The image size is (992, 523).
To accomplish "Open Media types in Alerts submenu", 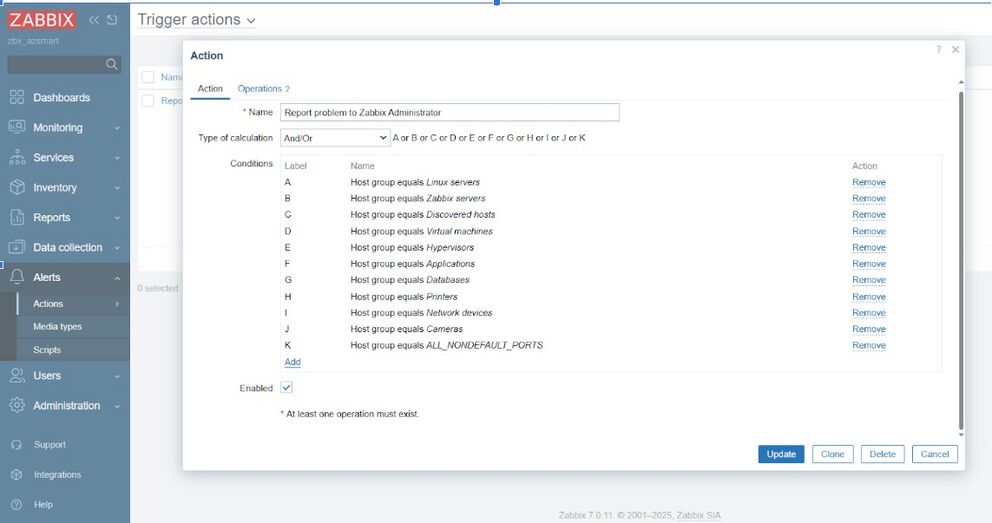I will pos(57,327).
